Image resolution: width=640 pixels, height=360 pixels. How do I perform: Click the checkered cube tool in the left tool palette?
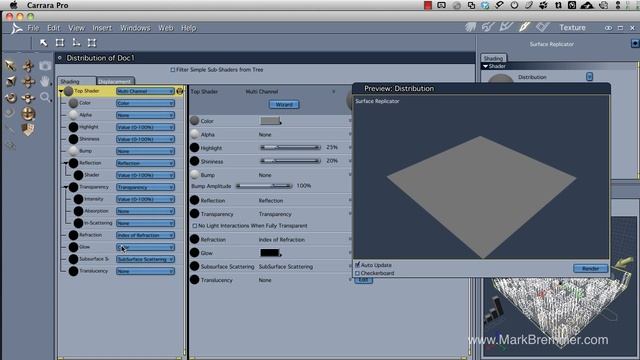pos(28,129)
